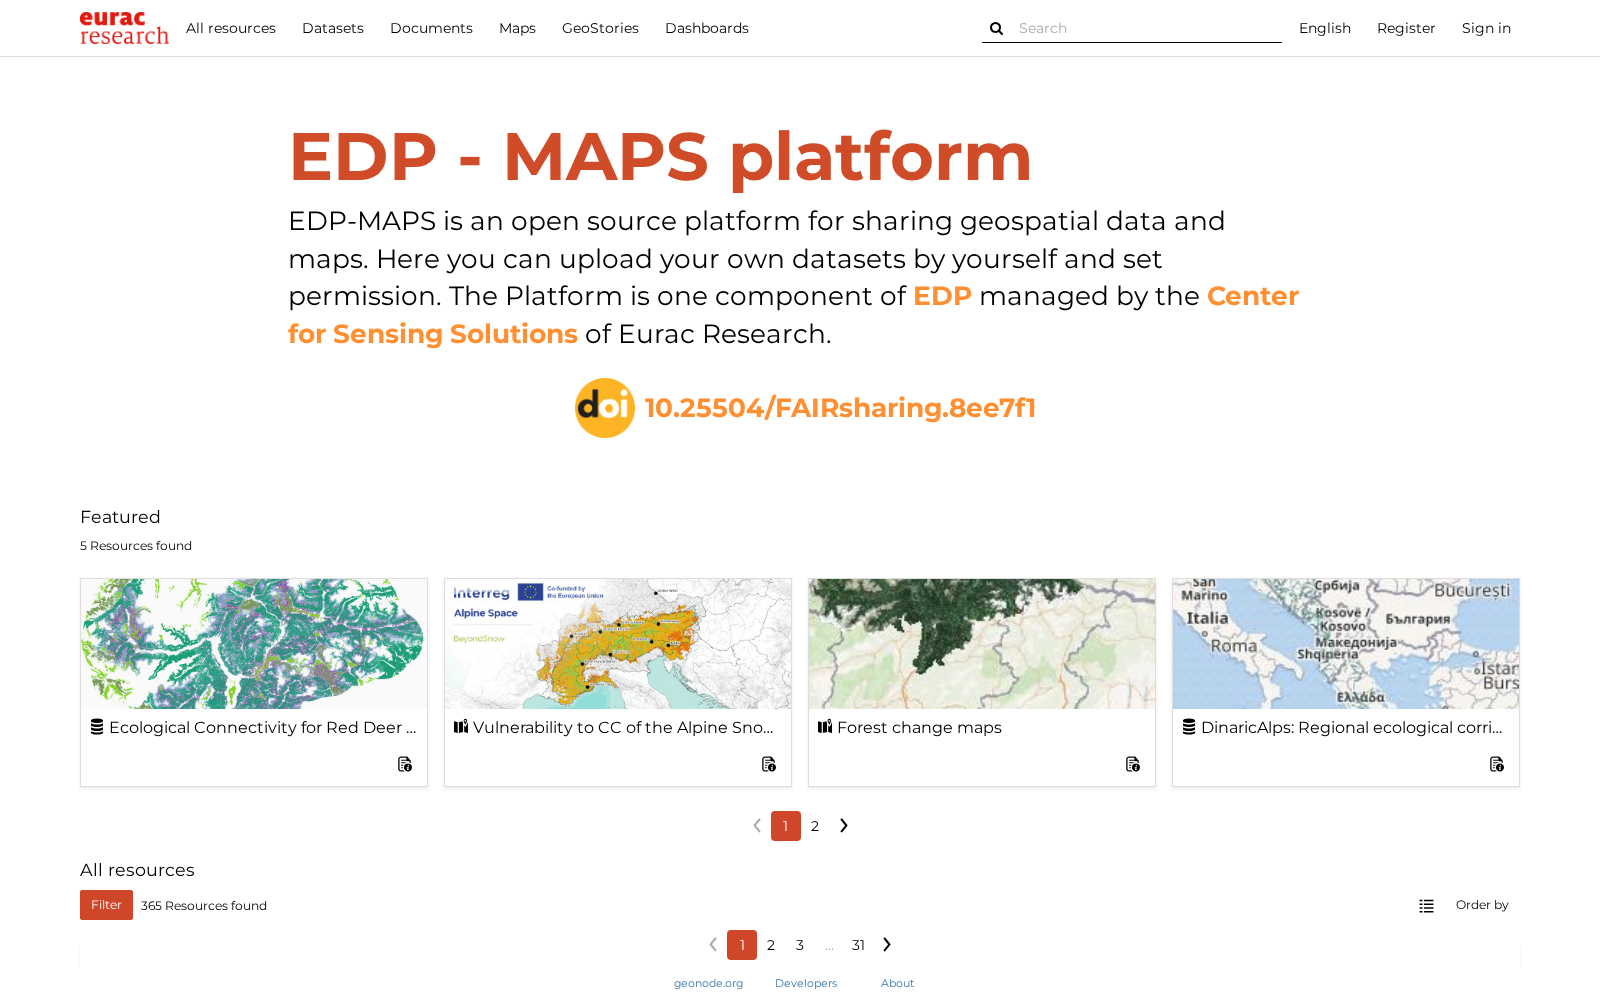This screenshot has height=1000, width=1600.
Task: Click the Register link
Action: point(1406,28)
